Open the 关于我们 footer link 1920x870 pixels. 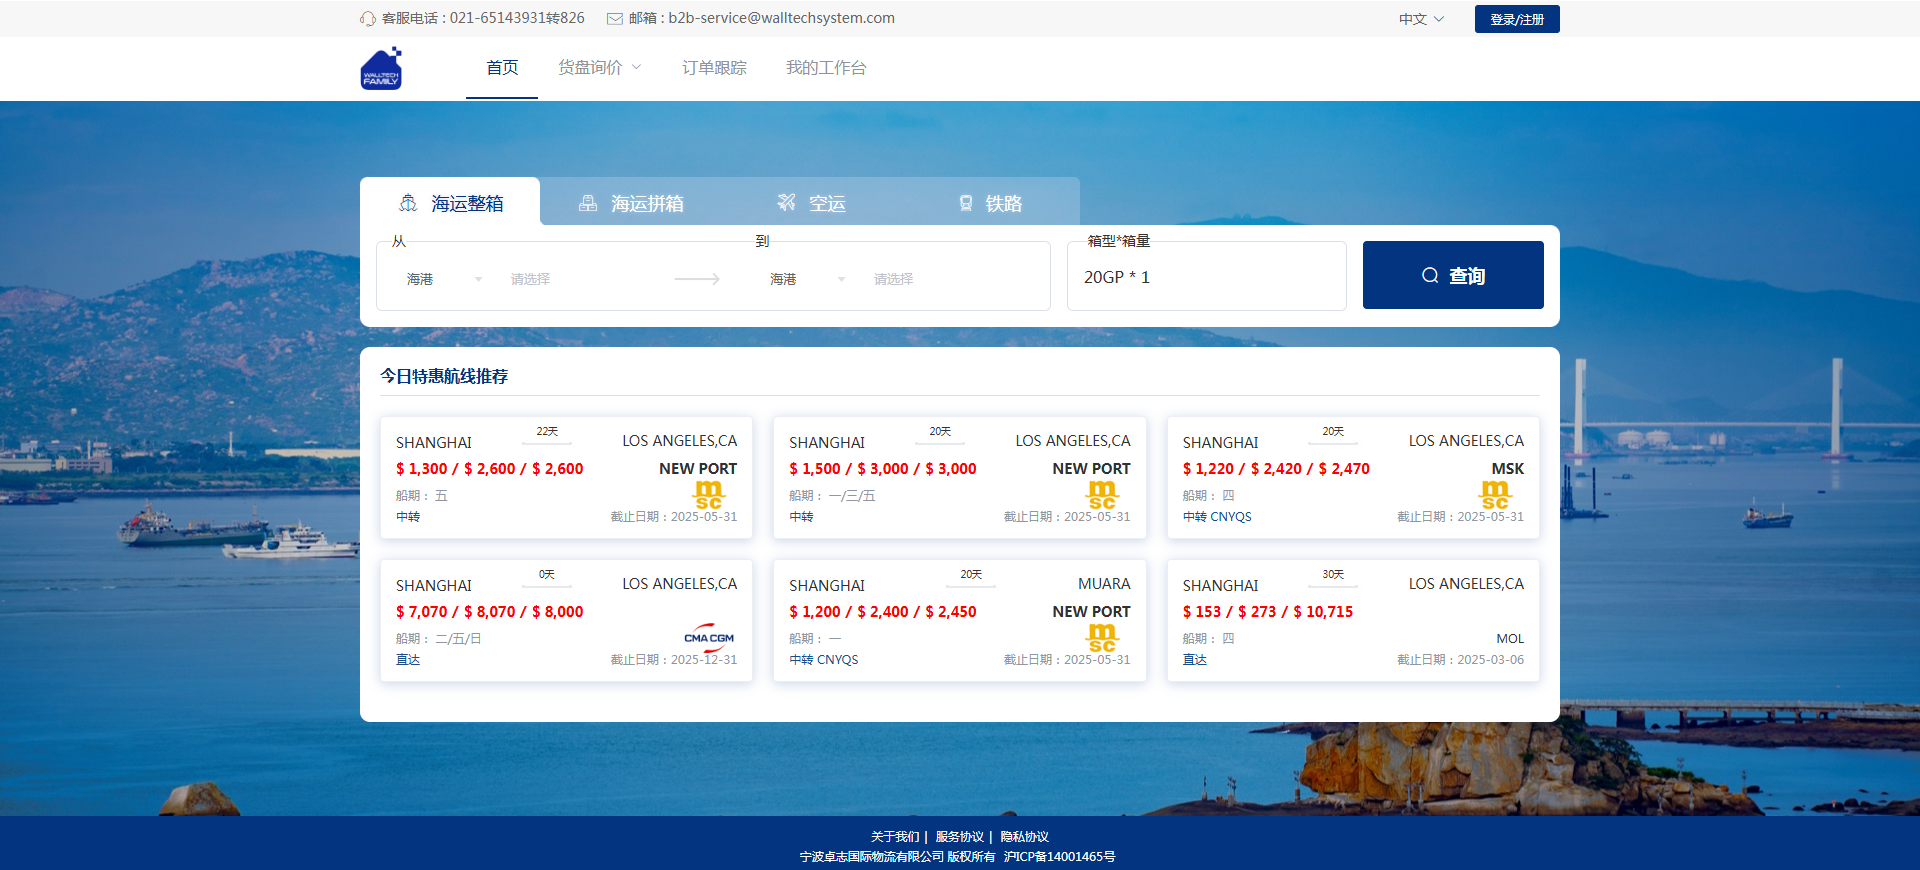pos(894,837)
